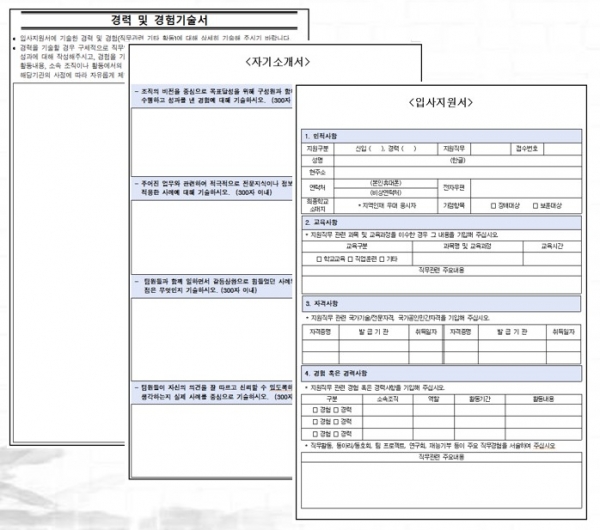Check the 보훈대상 checkbox
The image size is (600, 530).
pos(535,206)
